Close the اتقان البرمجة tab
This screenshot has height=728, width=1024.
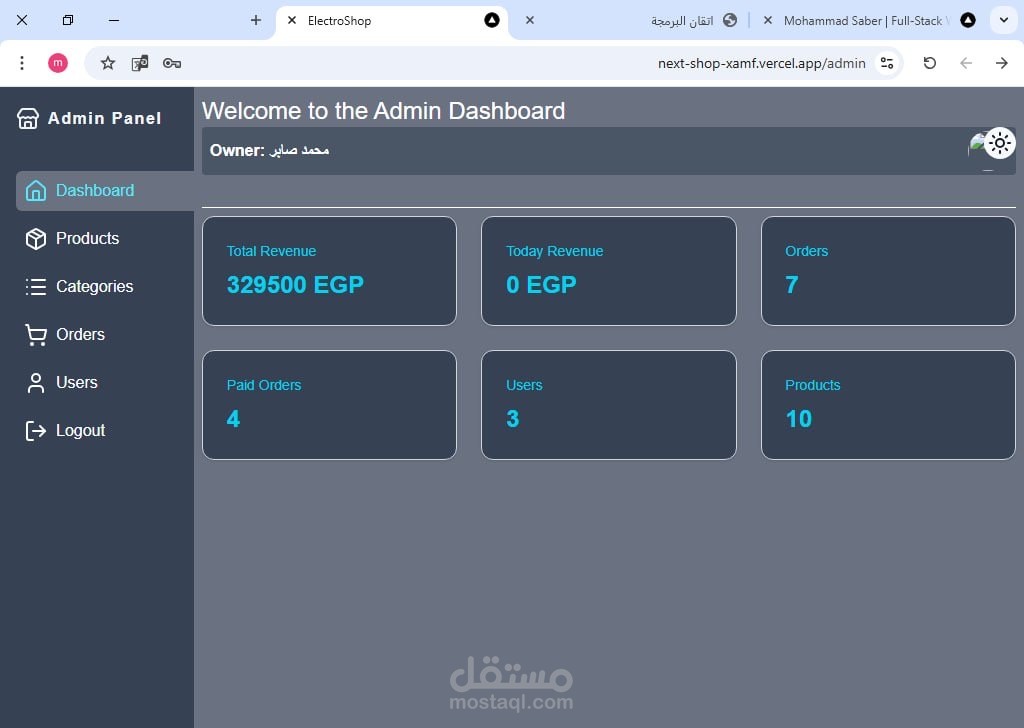530,20
